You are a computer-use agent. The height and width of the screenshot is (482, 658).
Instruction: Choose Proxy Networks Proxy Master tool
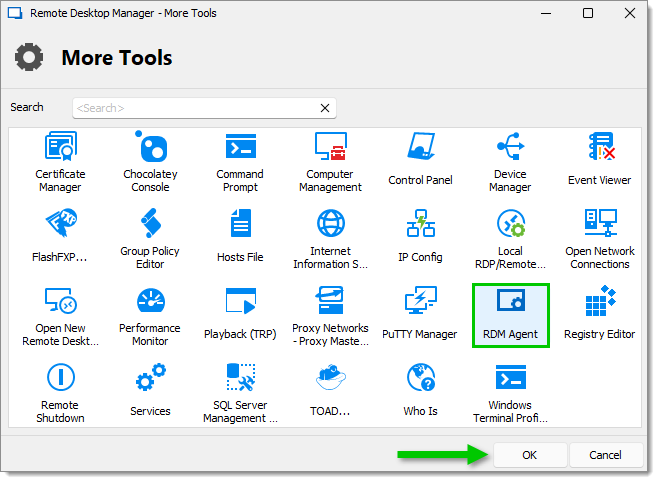tap(330, 315)
